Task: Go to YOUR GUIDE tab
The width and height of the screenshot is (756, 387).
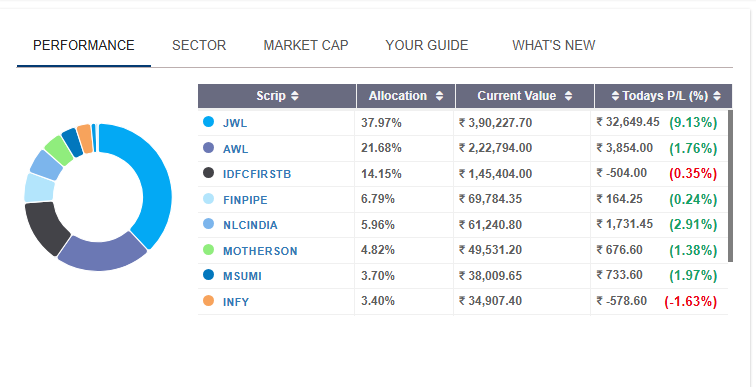Action: click(x=427, y=45)
